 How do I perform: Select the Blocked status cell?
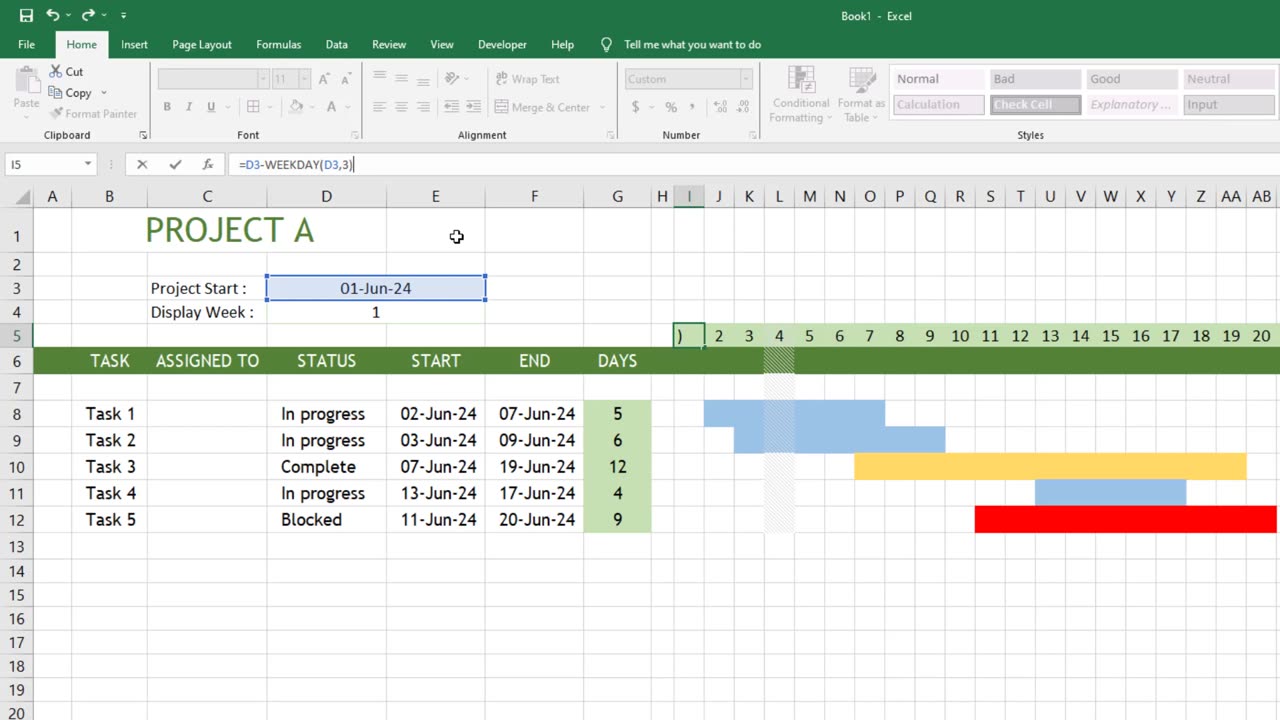click(x=326, y=519)
